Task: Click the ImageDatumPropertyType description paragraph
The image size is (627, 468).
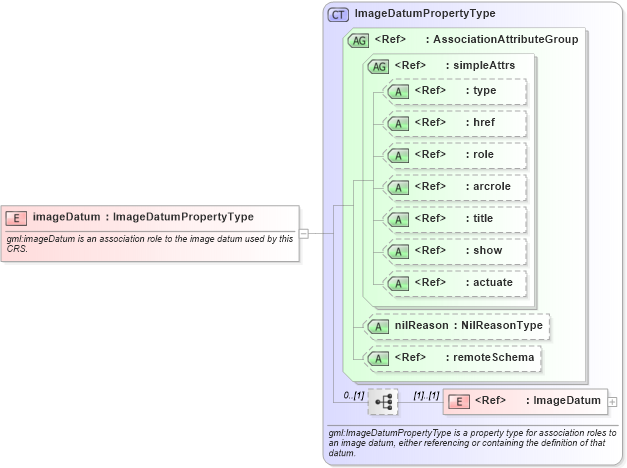Action: (473, 443)
